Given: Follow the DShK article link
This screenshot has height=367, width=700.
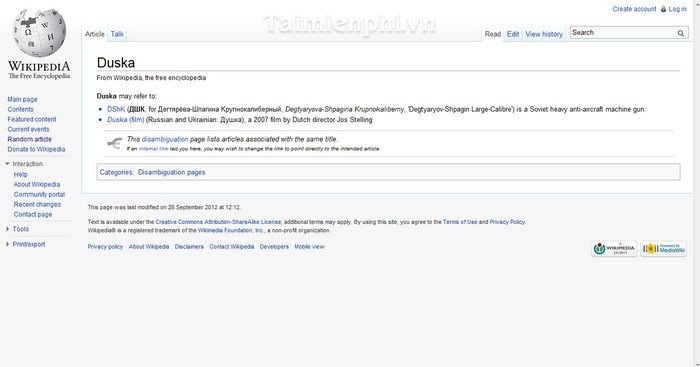Looking at the screenshot, I should point(116,109).
